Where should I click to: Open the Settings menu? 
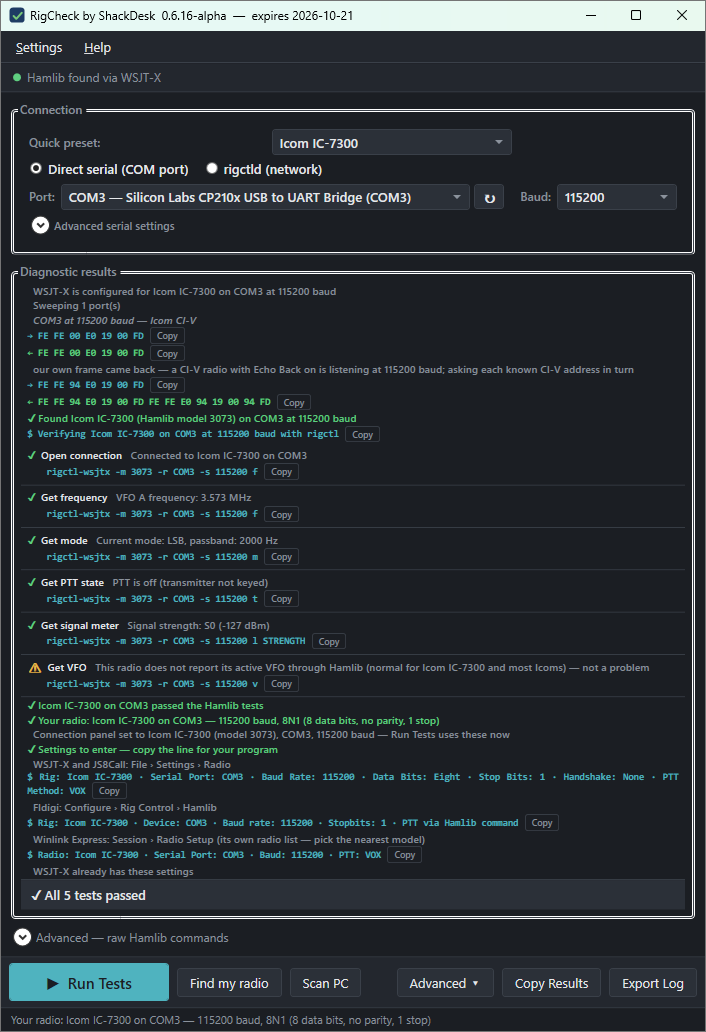point(39,47)
